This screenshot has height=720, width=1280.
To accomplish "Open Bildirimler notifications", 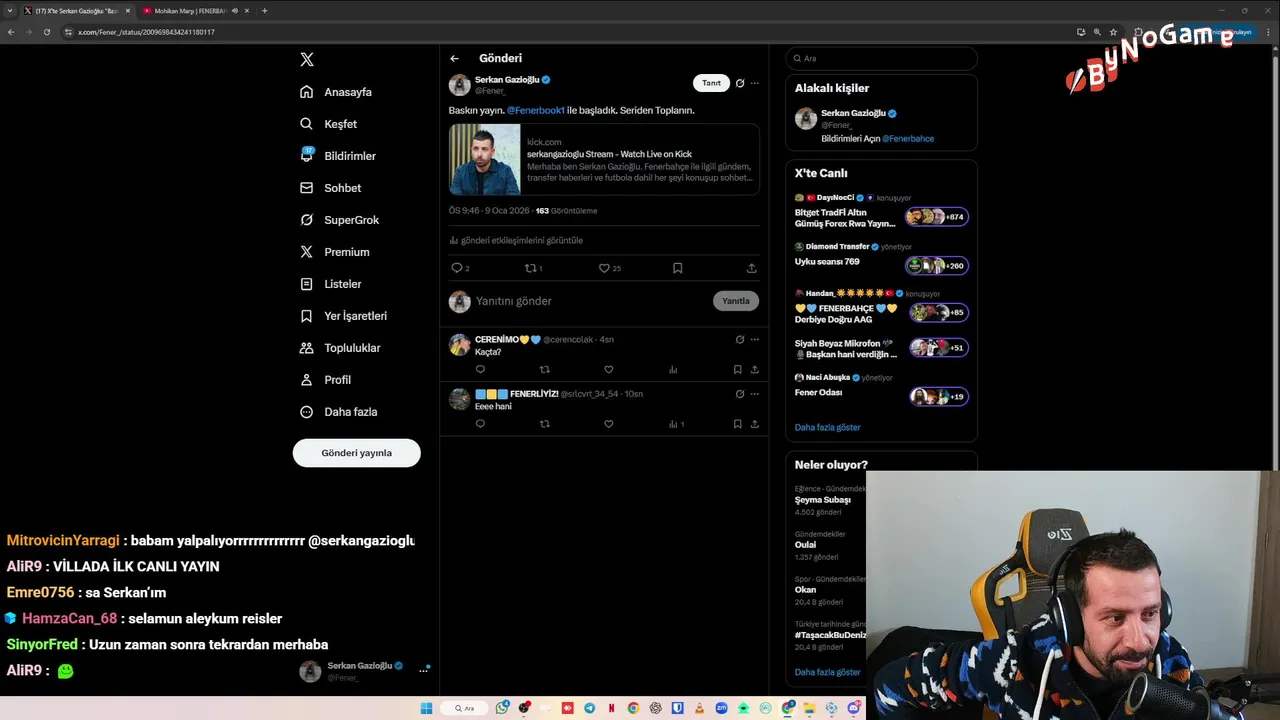I will (338, 156).
